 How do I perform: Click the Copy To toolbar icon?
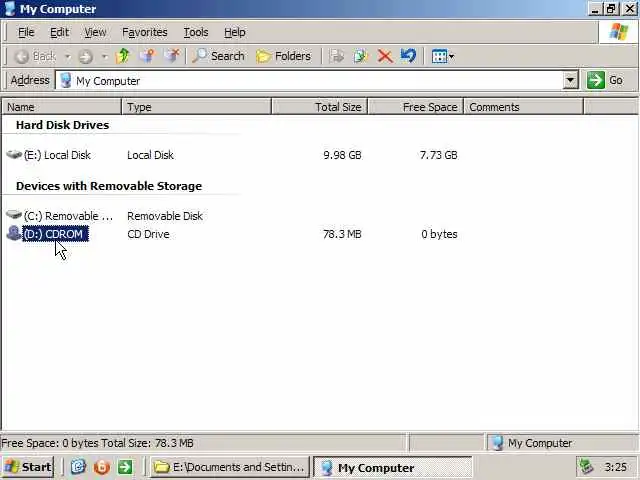[x=360, y=56]
